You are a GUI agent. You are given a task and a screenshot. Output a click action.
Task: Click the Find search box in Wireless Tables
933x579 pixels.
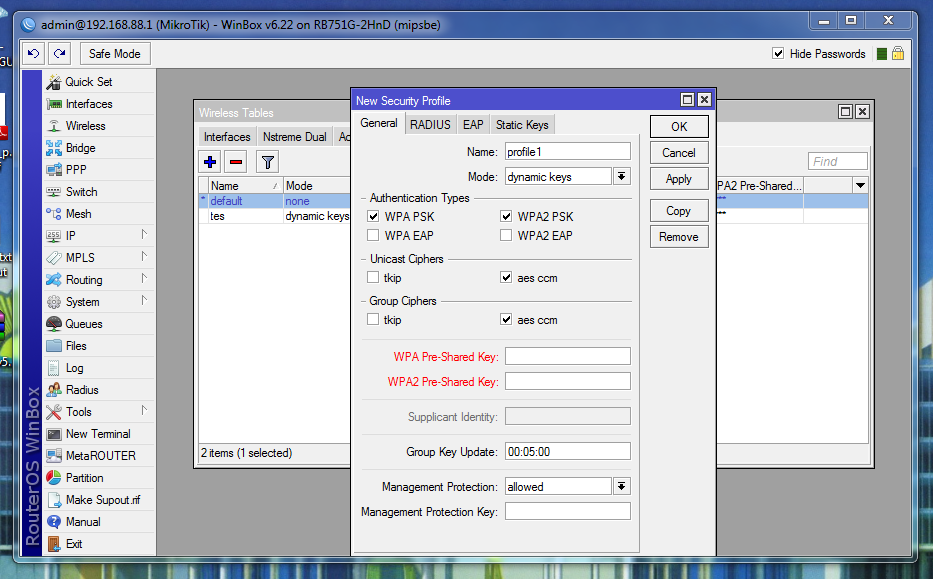837,161
